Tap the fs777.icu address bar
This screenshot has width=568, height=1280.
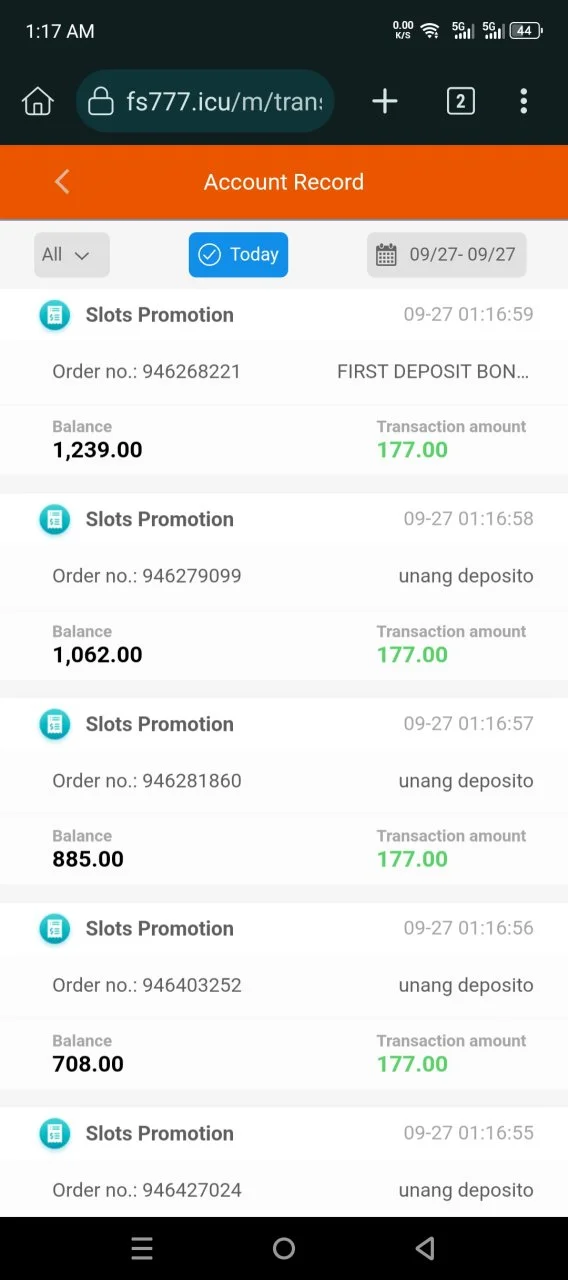(205, 101)
